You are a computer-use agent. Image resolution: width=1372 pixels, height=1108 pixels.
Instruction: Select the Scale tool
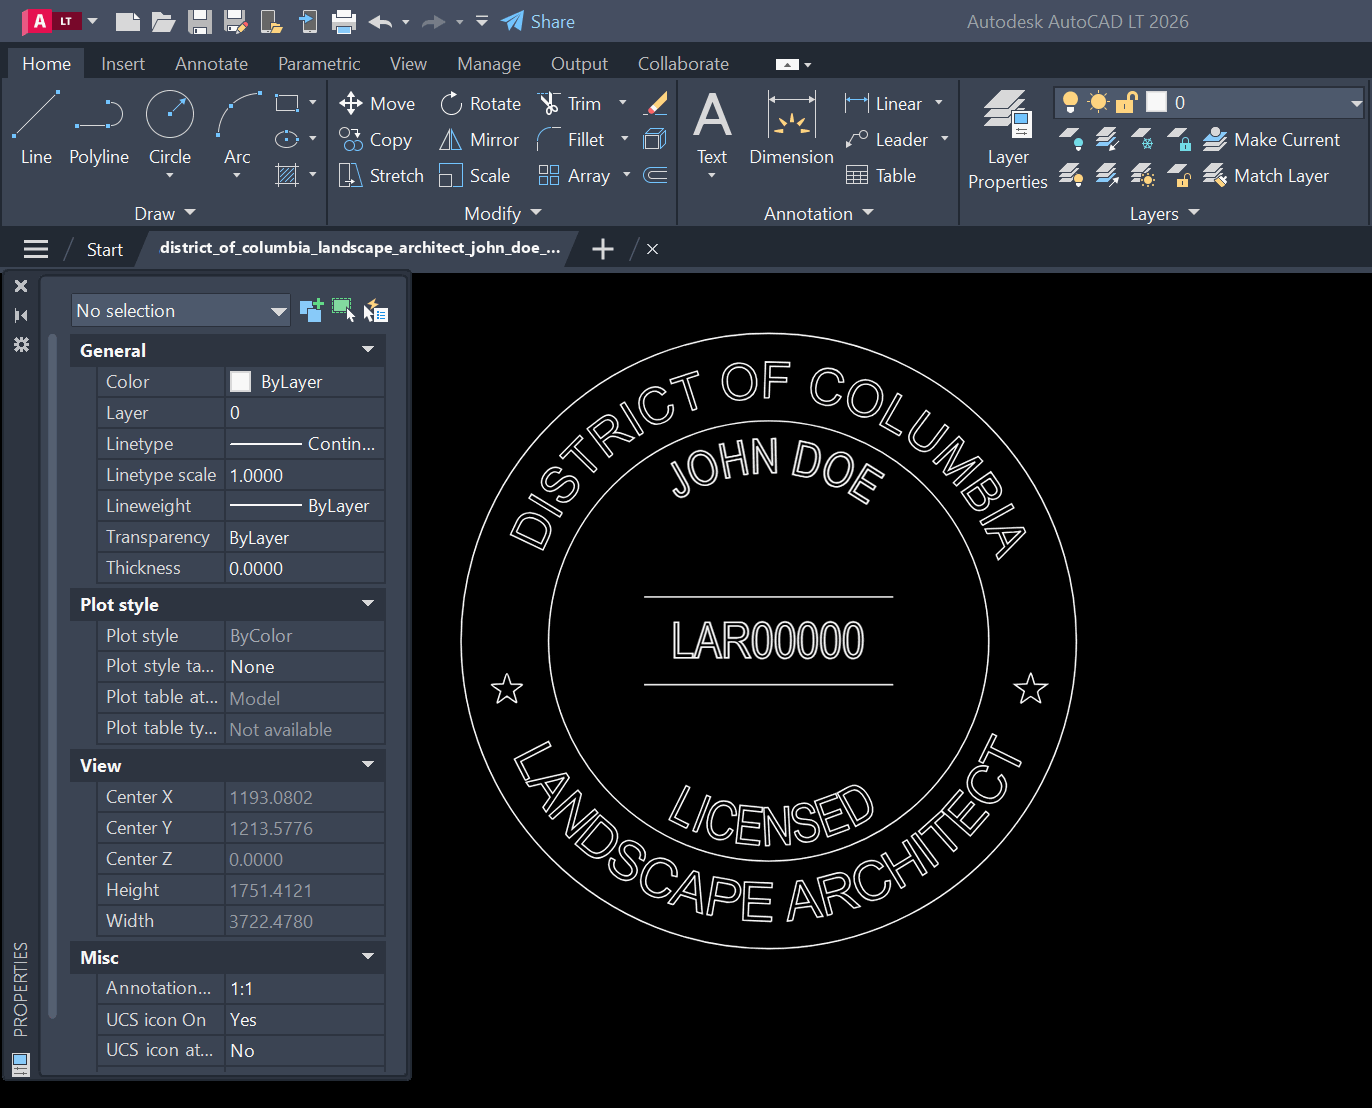pyautogui.click(x=476, y=175)
